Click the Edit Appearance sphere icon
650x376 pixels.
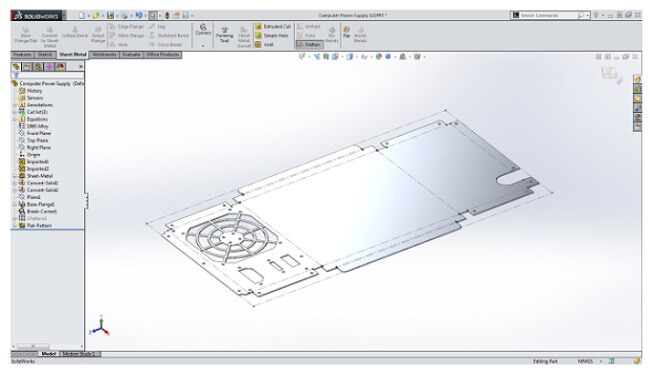pos(379,56)
